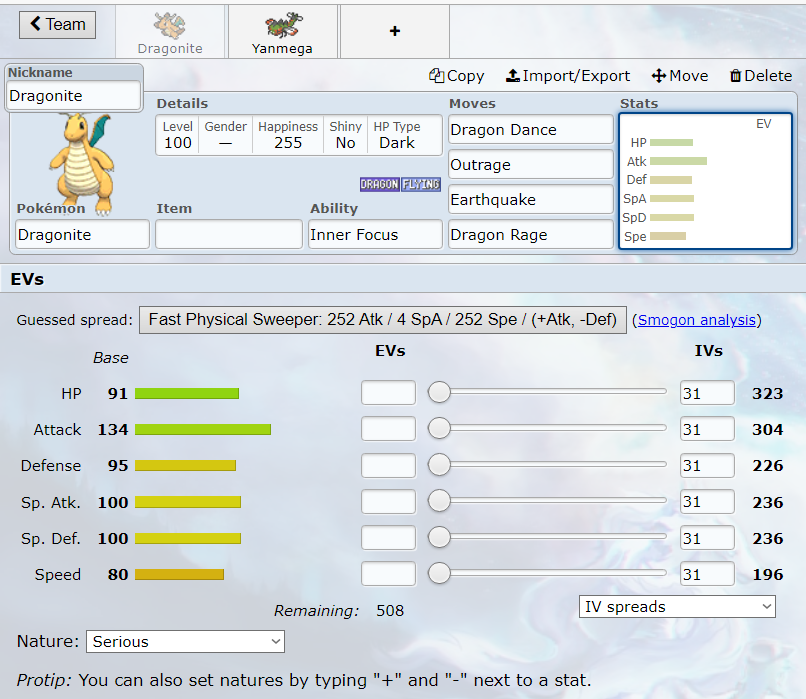This screenshot has height=699, width=806.
Task: Open the Yanmega tab
Action: [282, 32]
